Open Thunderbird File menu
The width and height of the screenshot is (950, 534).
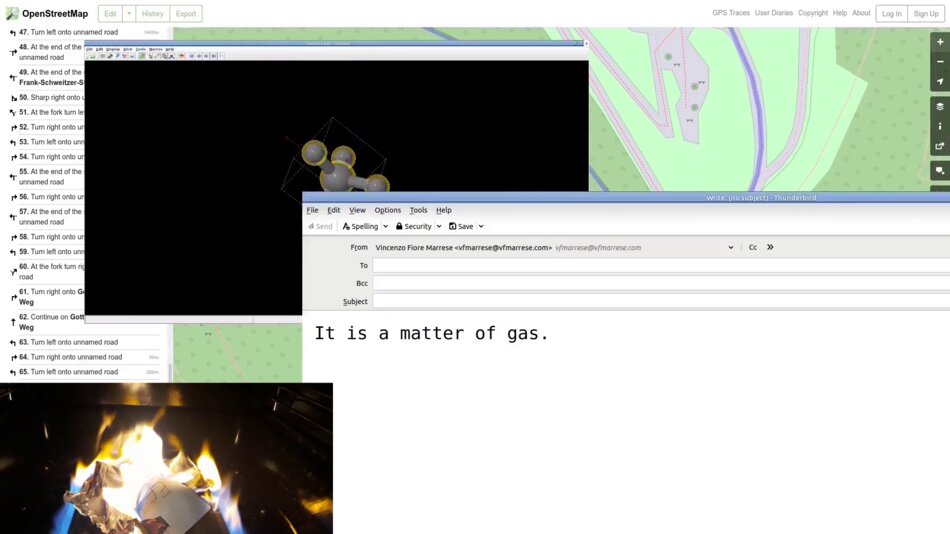pyautogui.click(x=313, y=210)
